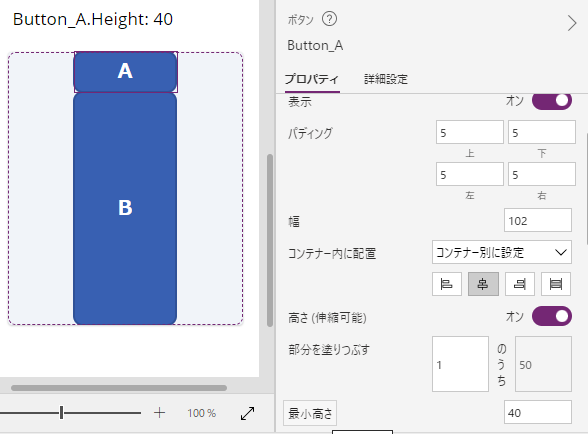Click the zoom slider handle

[x=62, y=413]
